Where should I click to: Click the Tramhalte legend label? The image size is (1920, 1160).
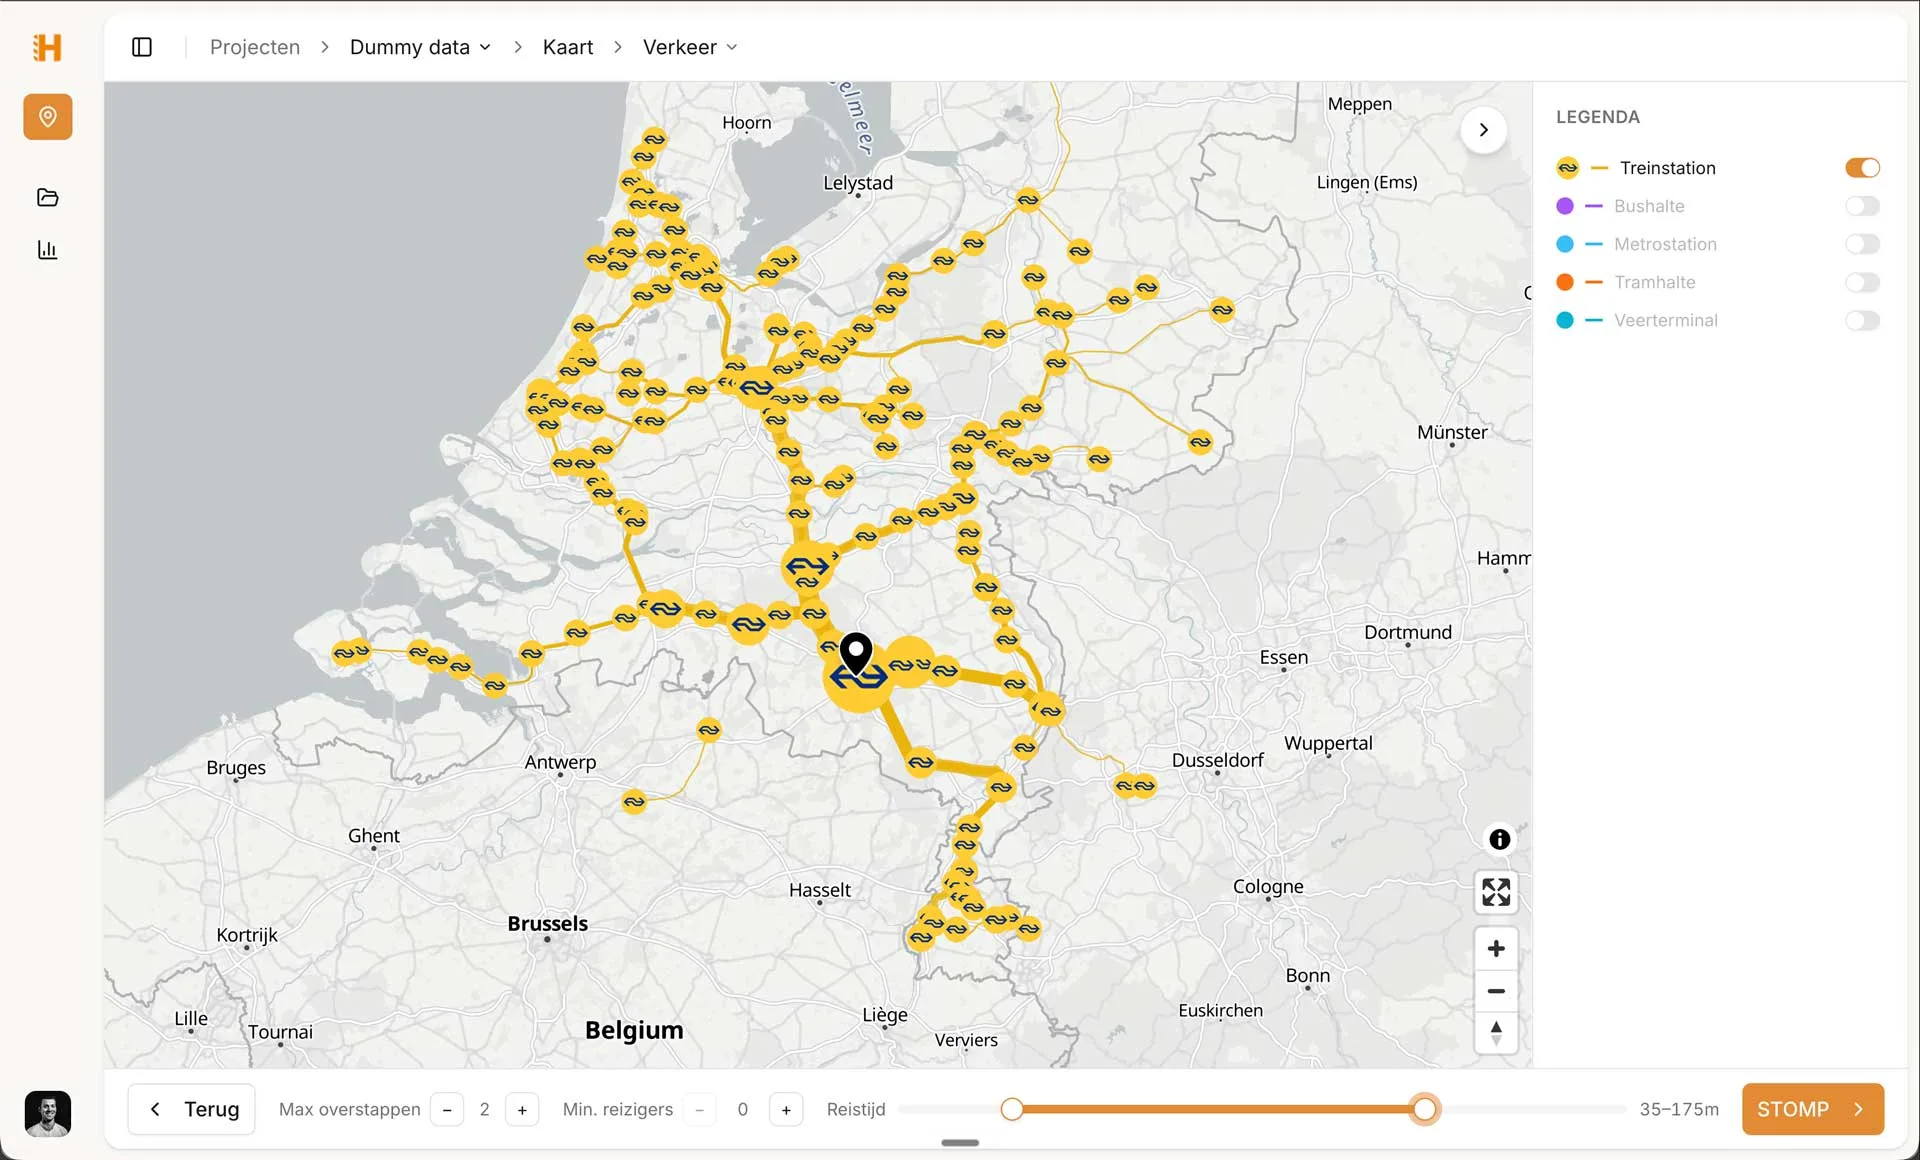pyautogui.click(x=1655, y=282)
